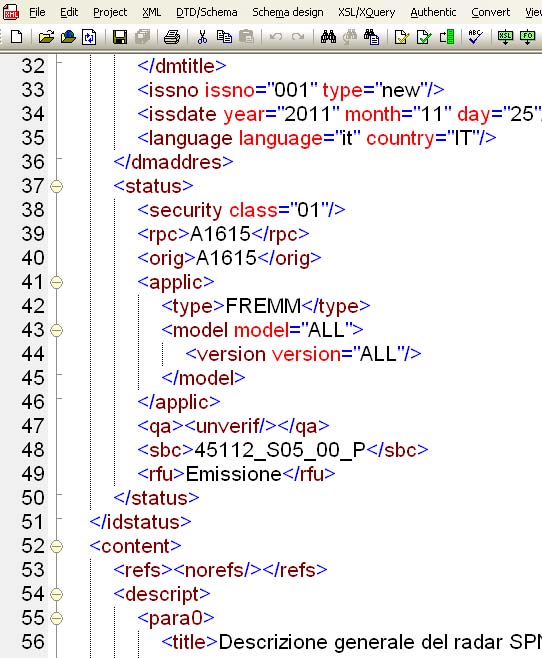Open the XSL/XQuery menu
The width and height of the screenshot is (542, 658).
(x=367, y=12)
